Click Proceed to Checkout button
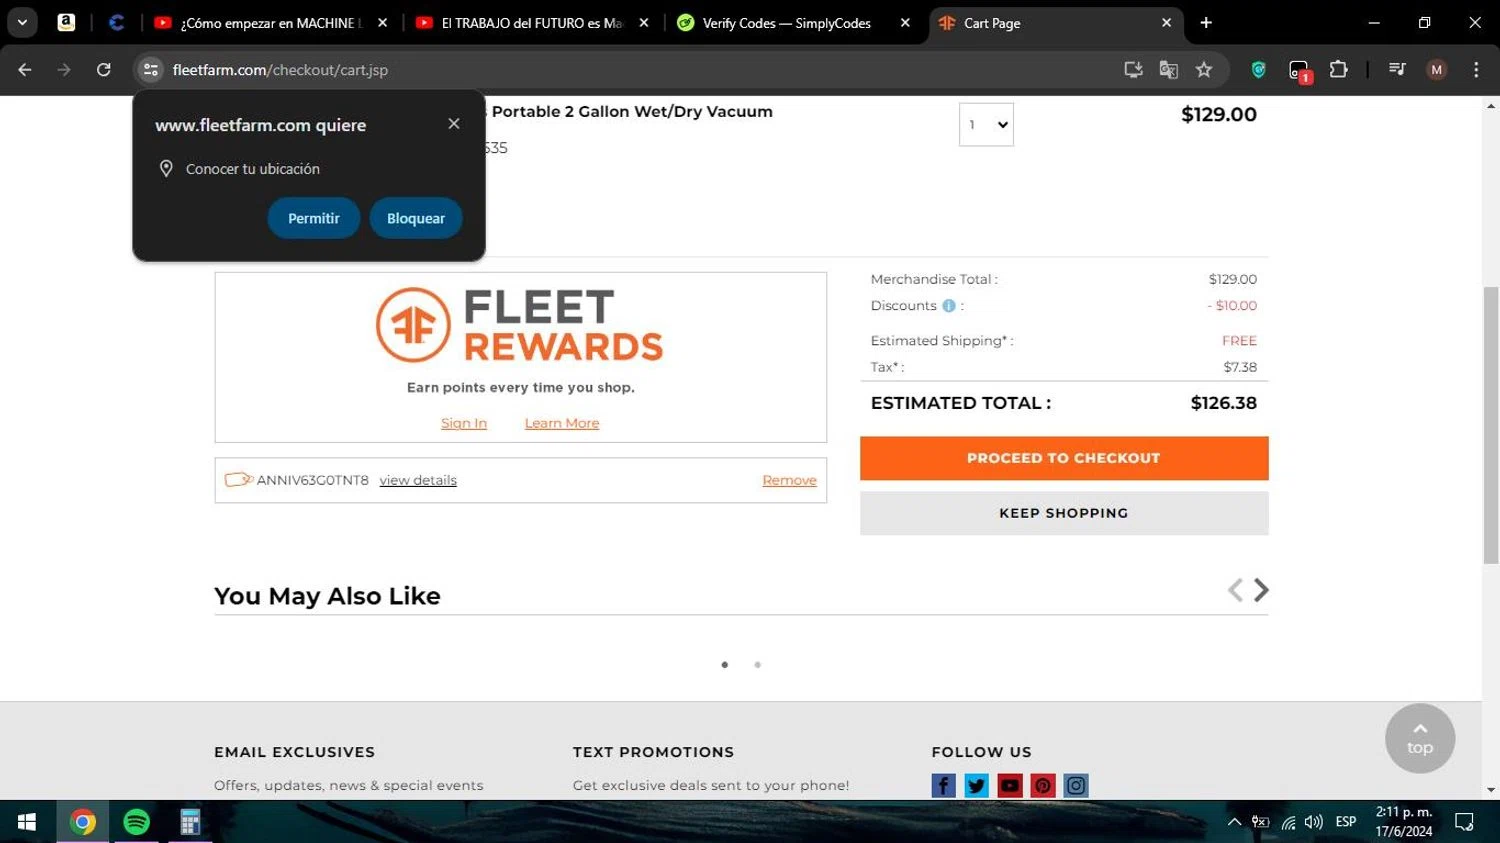Viewport: 1500px width, 843px height. pos(1064,458)
